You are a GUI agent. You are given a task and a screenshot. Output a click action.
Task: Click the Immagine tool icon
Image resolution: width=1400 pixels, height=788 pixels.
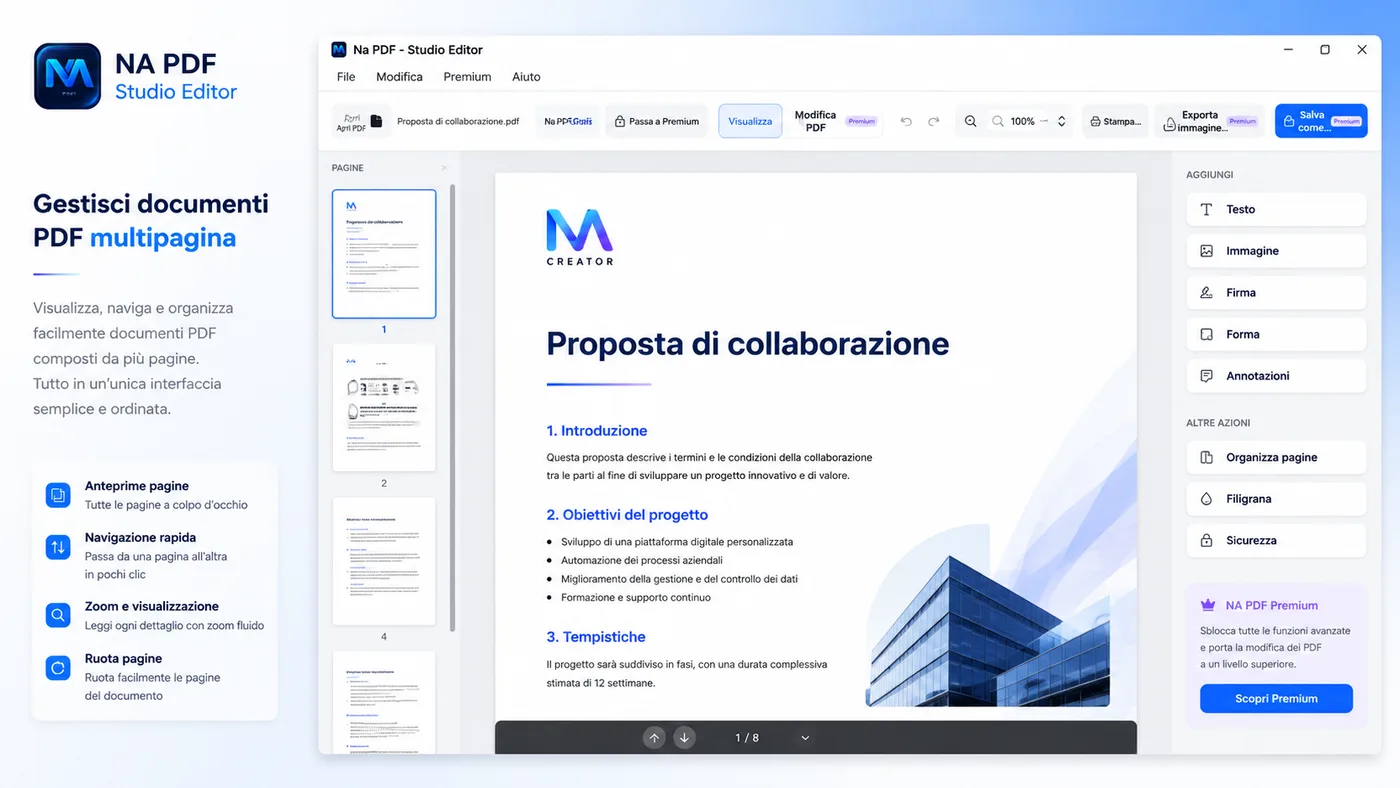1206,251
